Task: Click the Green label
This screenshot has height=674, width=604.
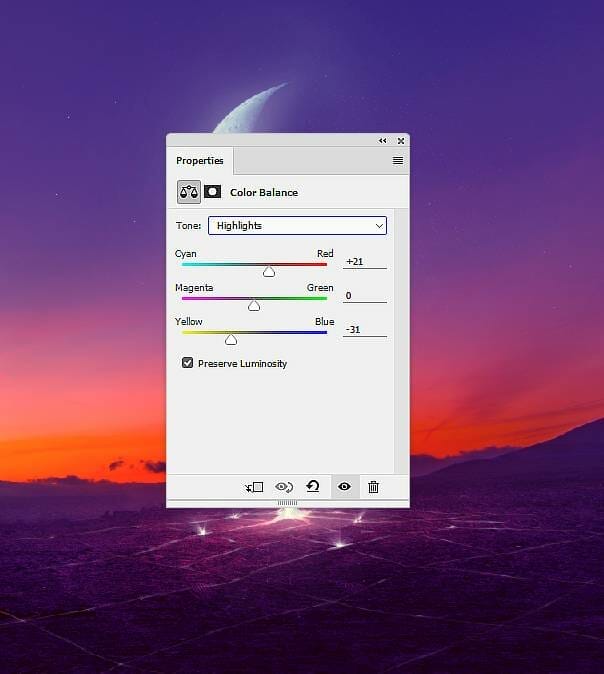Action: click(320, 288)
